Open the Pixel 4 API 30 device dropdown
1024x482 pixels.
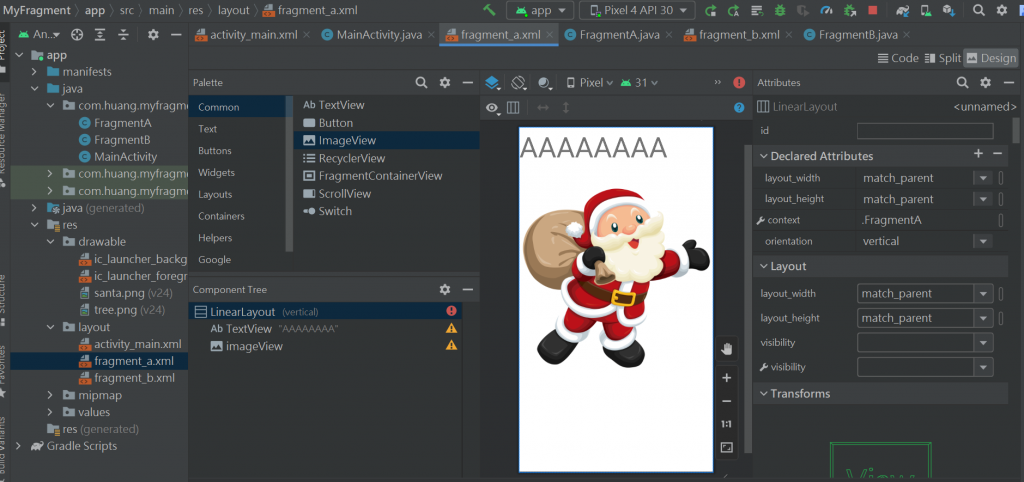[637, 10]
